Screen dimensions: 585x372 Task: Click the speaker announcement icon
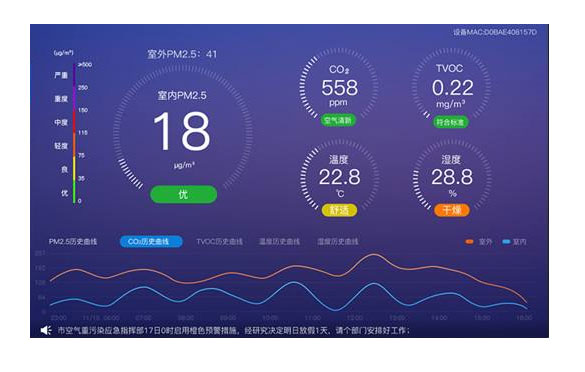[x=46, y=330]
